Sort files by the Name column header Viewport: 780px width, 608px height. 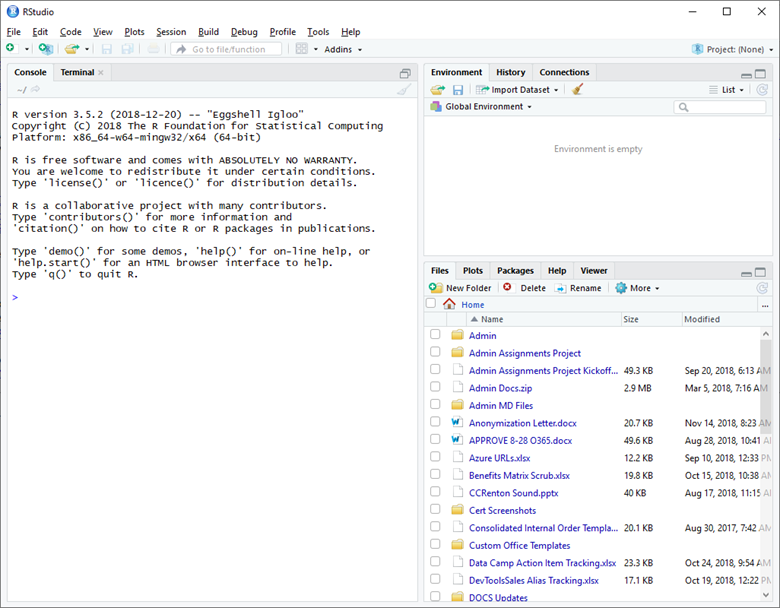(544, 319)
